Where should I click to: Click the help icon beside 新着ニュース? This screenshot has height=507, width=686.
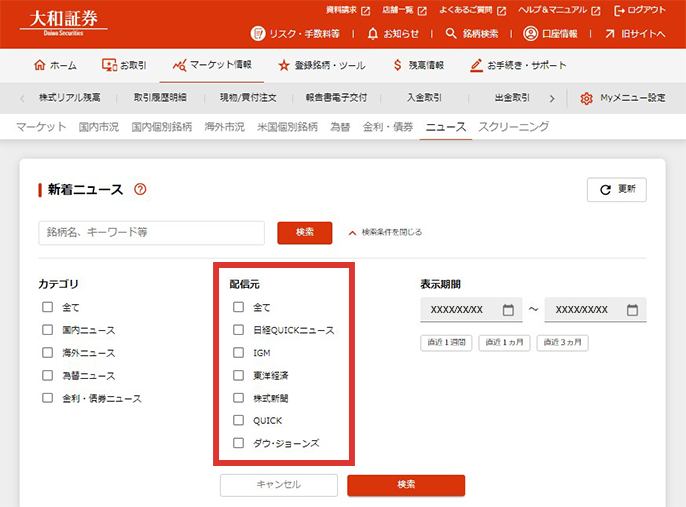pyautogui.click(x=140, y=189)
